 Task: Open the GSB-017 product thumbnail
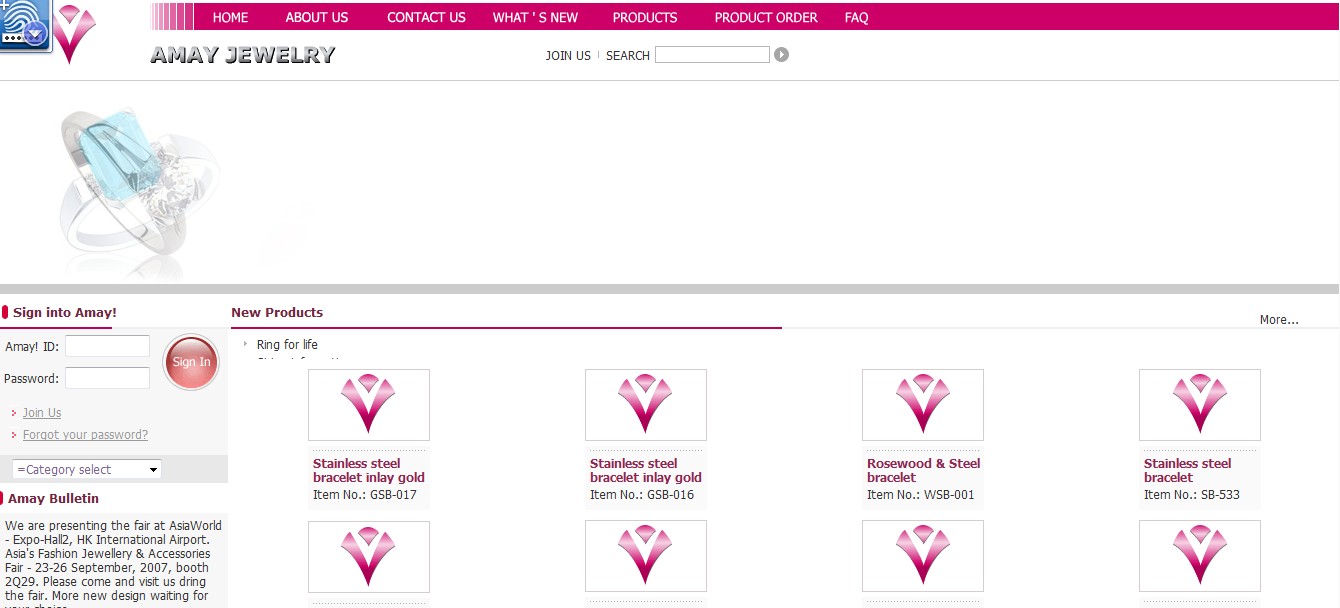[369, 405]
